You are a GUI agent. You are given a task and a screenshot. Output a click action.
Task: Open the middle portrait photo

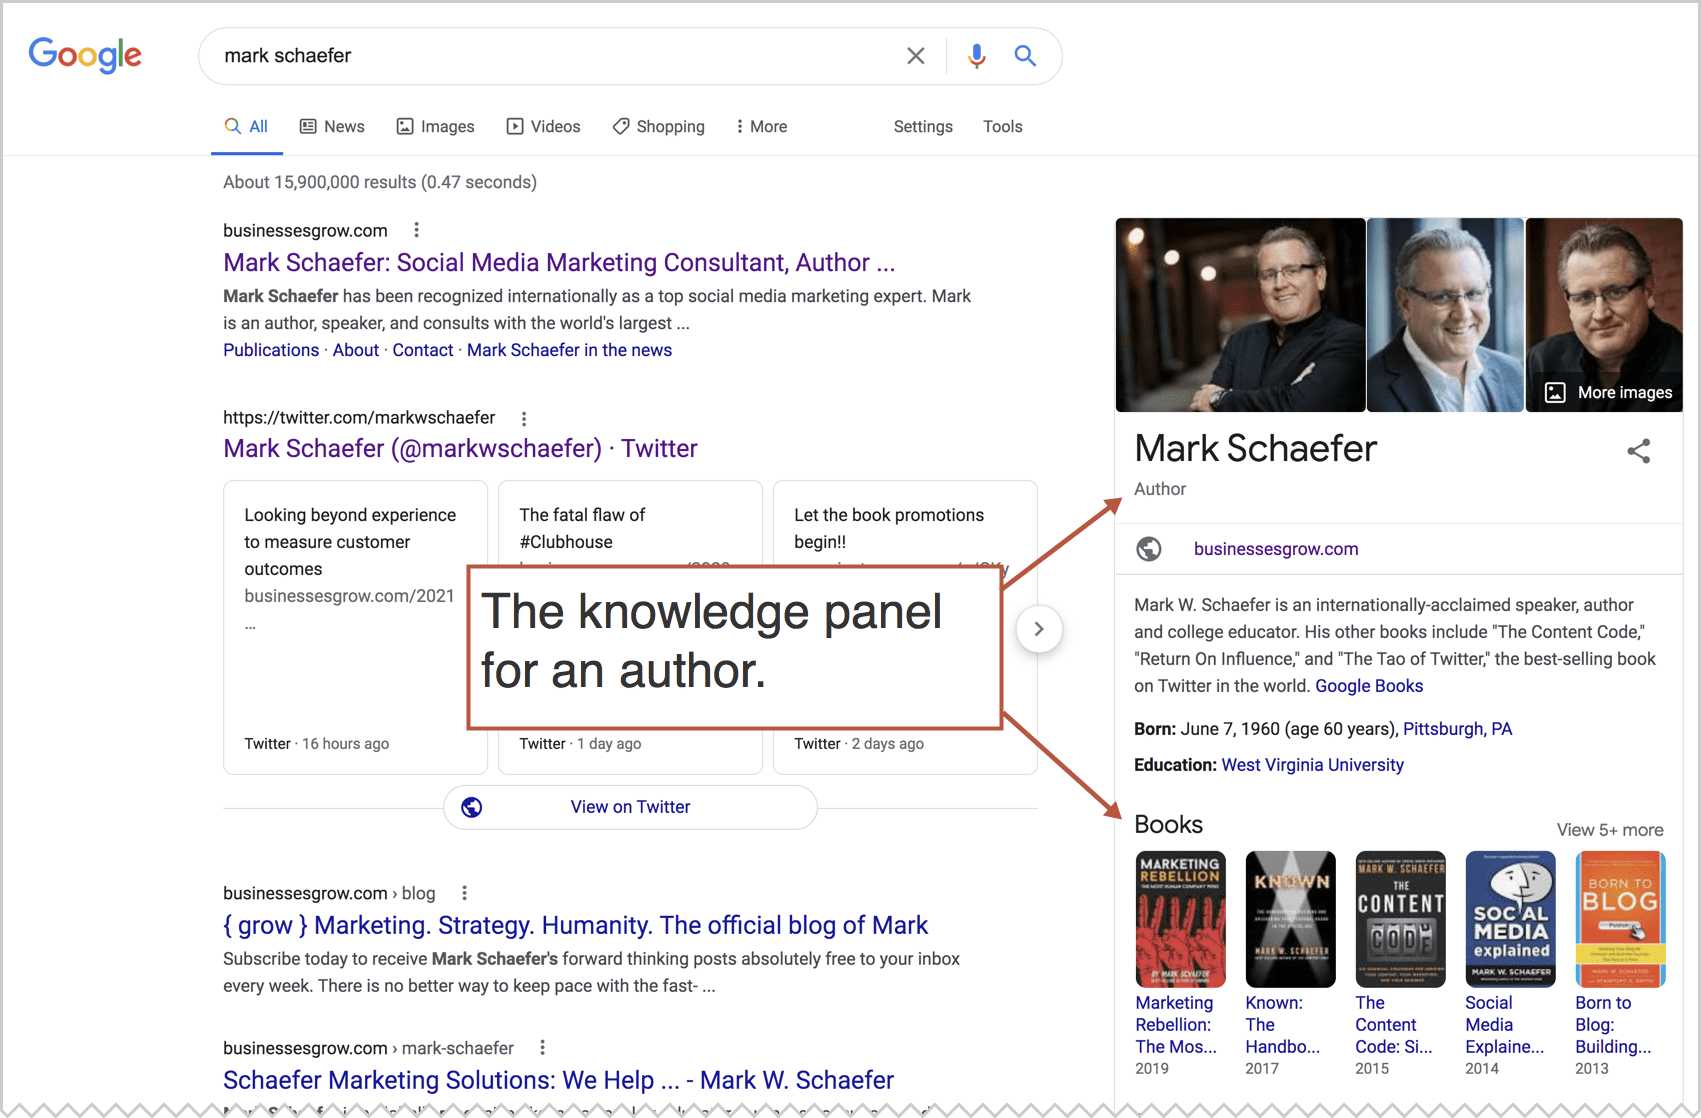click(x=1445, y=315)
